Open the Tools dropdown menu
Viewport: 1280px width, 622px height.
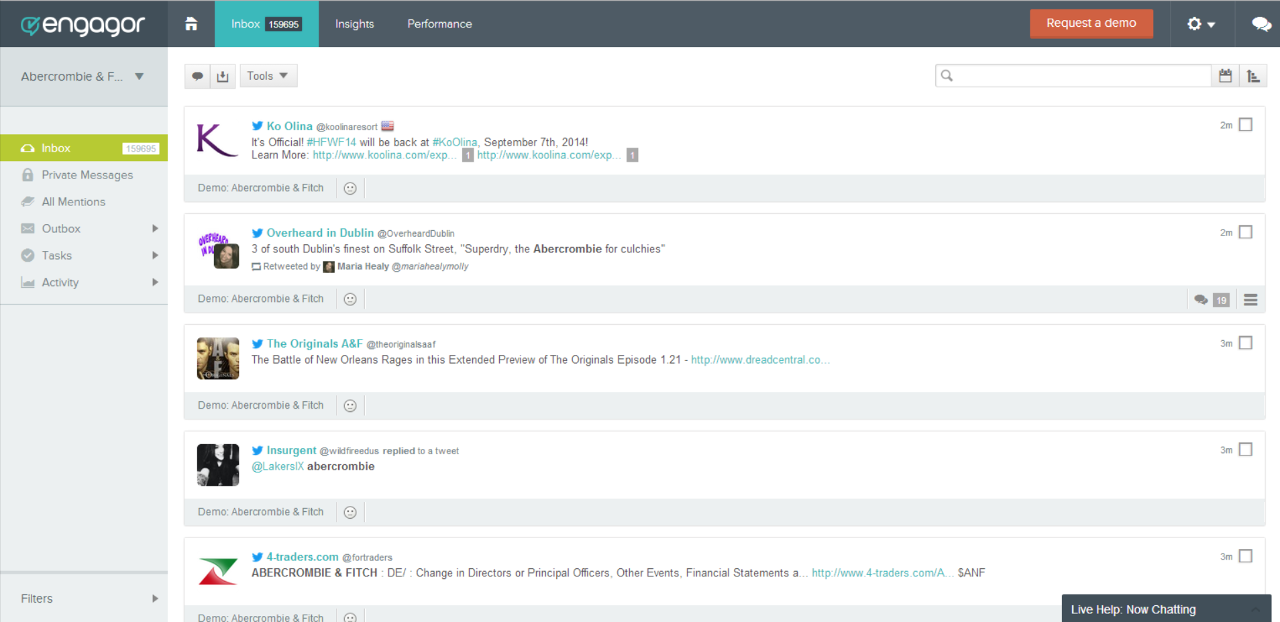click(x=268, y=76)
